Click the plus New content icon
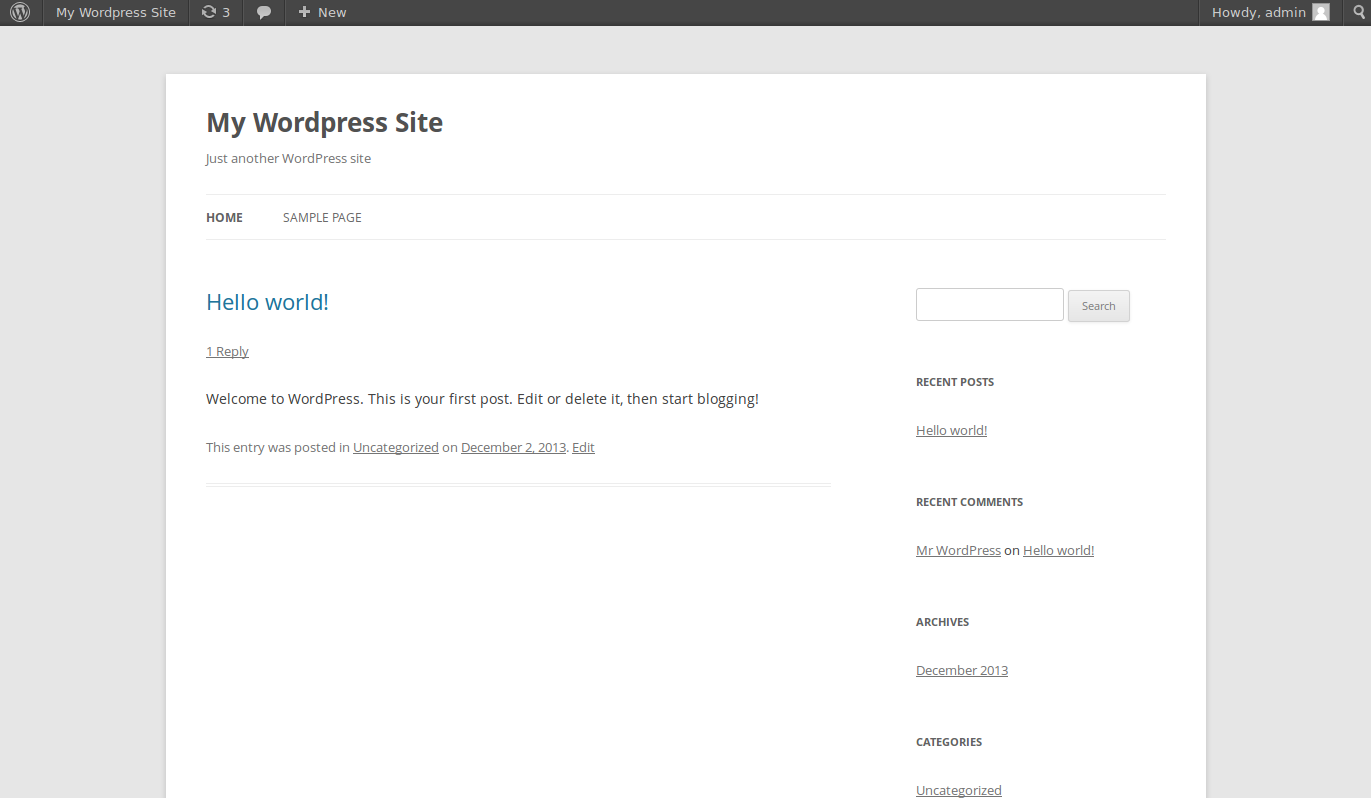 pyautogui.click(x=304, y=12)
